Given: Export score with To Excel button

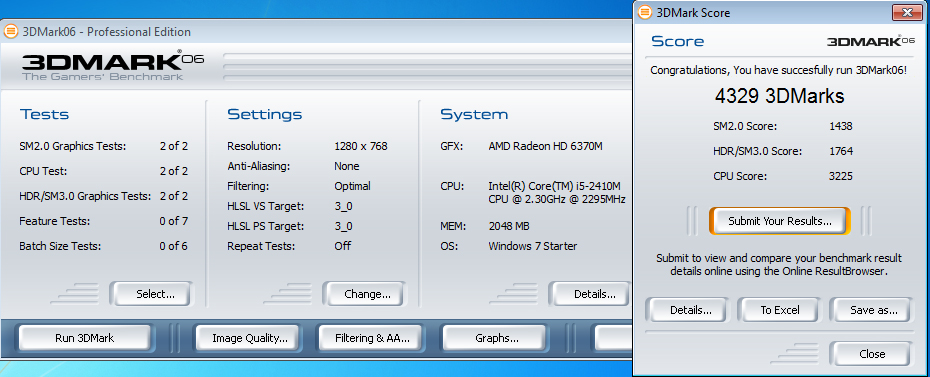Looking at the screenshot, I should [779, 309].
